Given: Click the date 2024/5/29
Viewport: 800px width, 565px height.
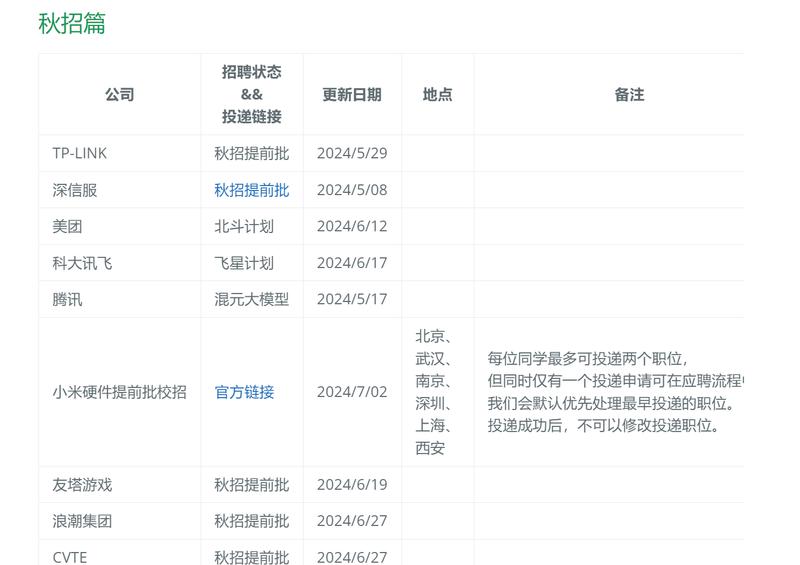Looking at the screenshot, I should [x=352, y=153].
